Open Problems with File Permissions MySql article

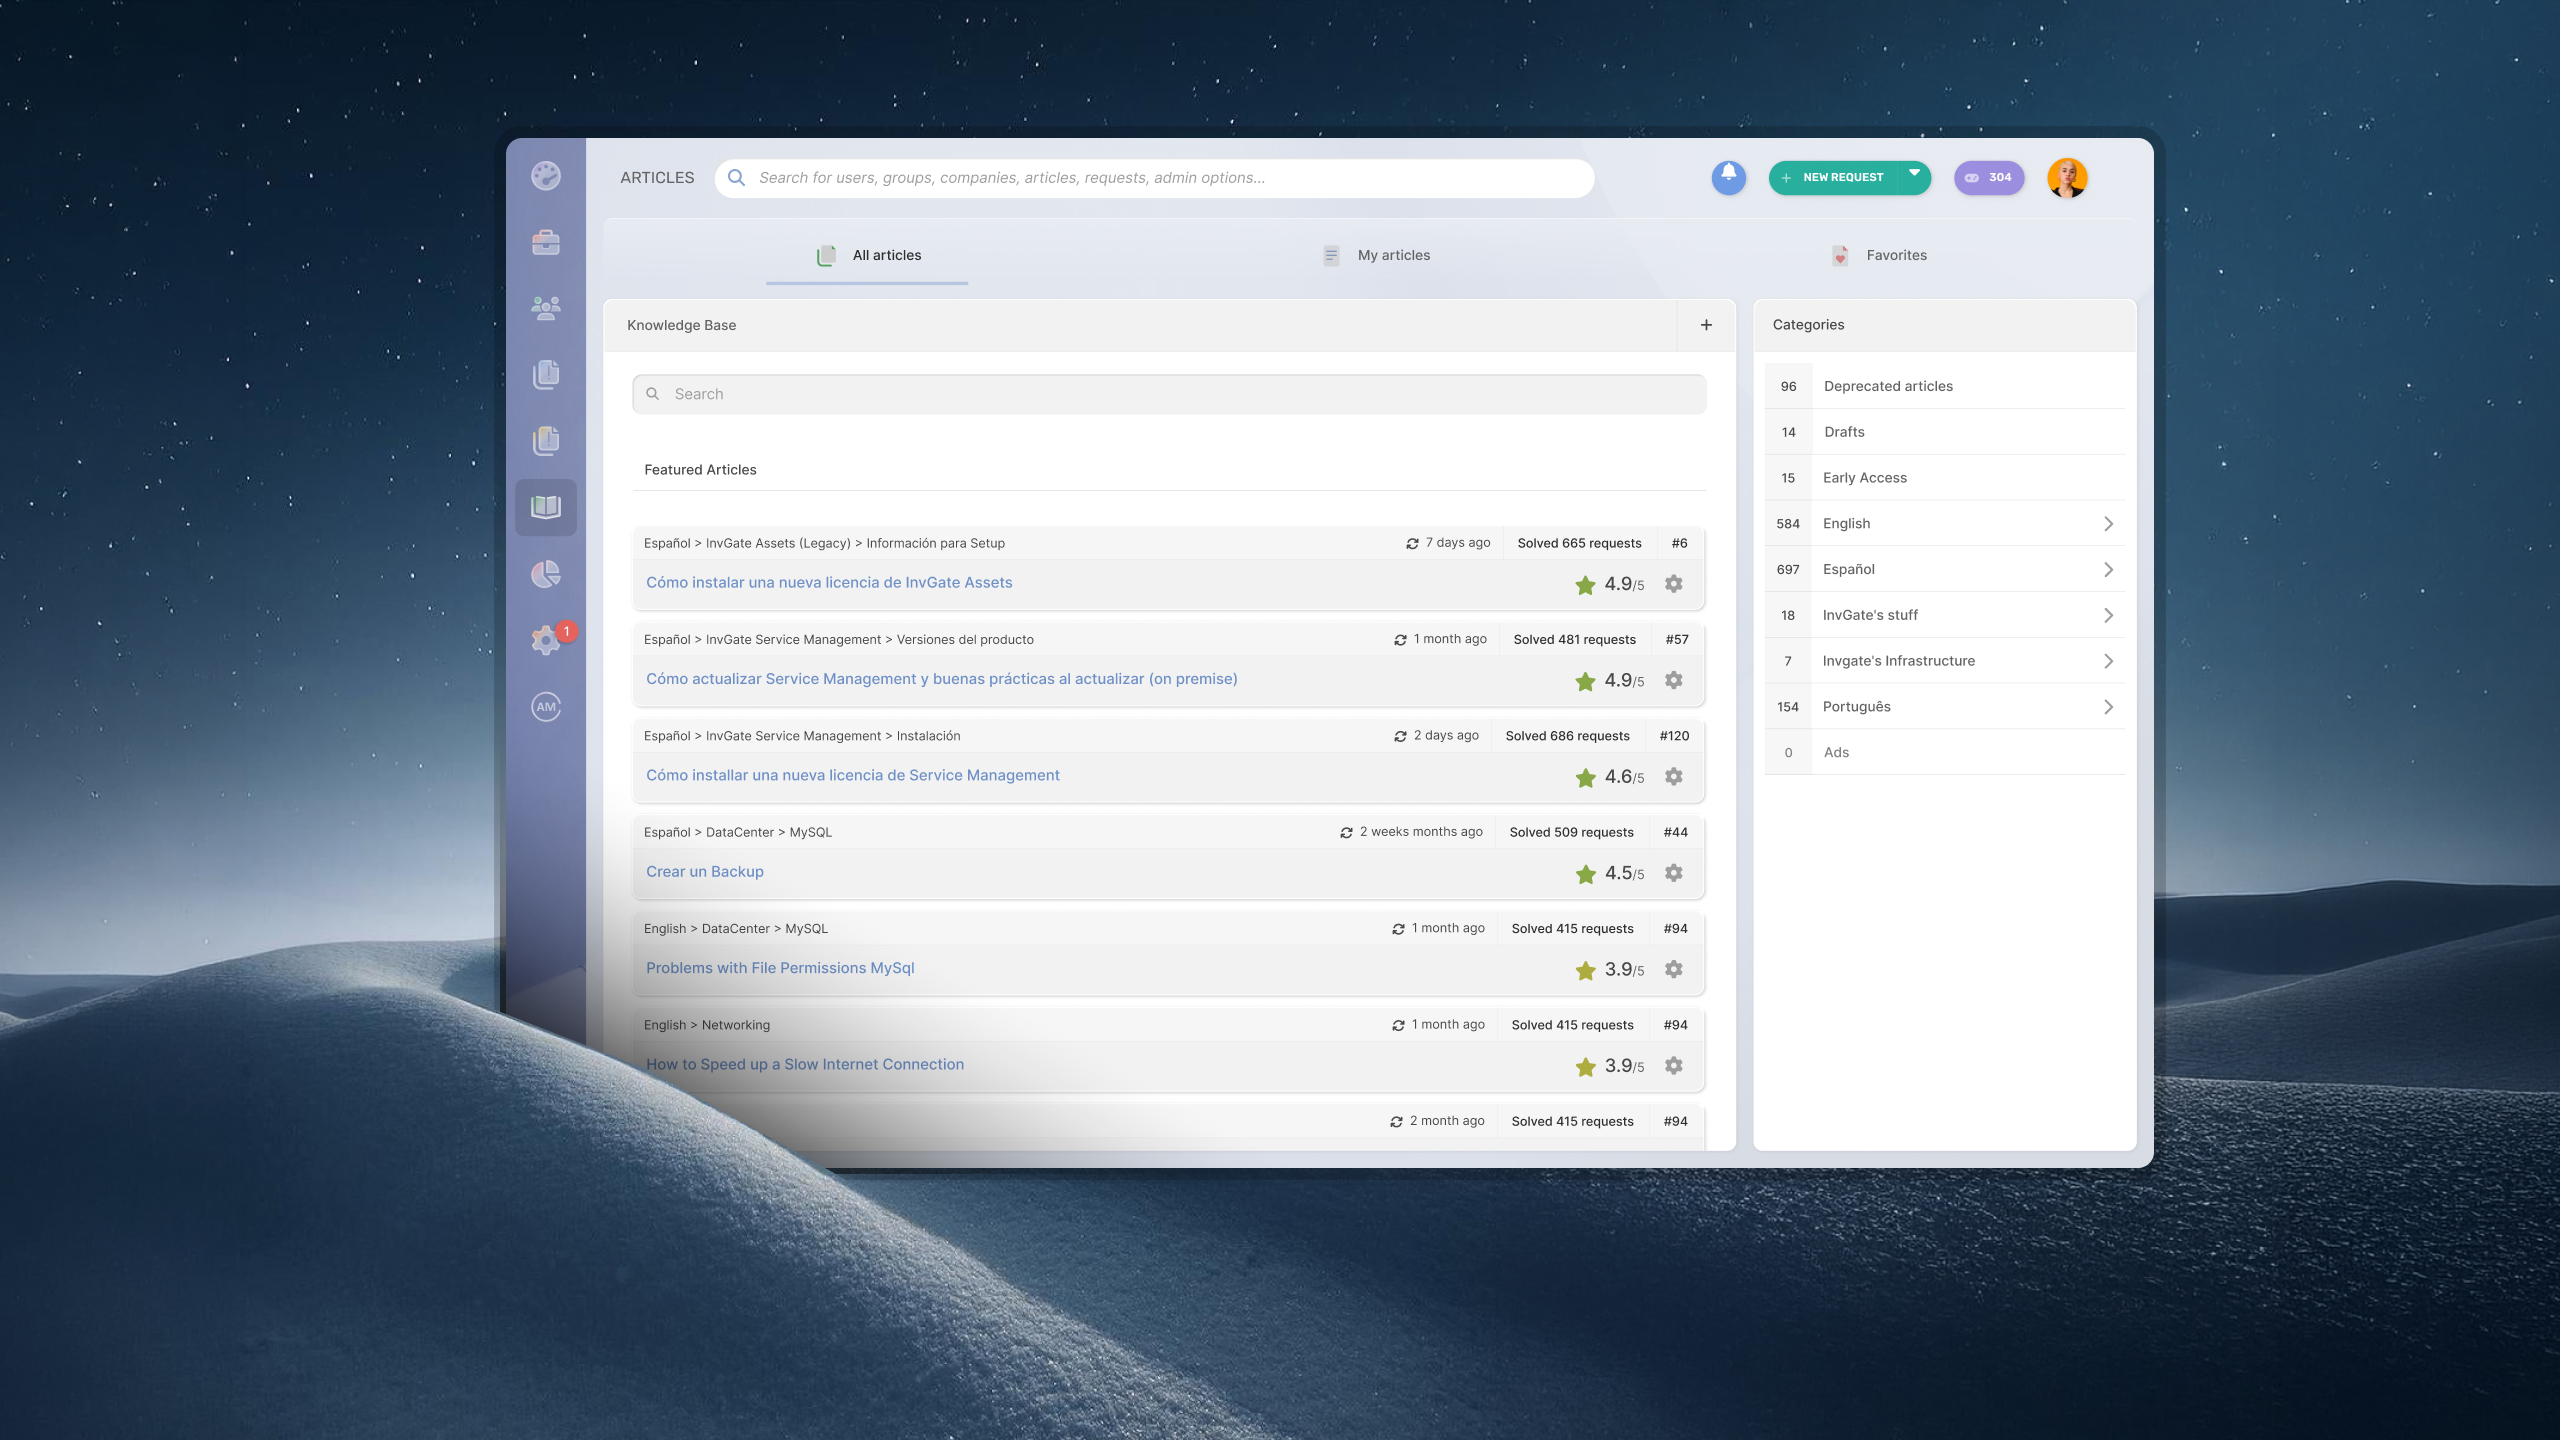780,968
